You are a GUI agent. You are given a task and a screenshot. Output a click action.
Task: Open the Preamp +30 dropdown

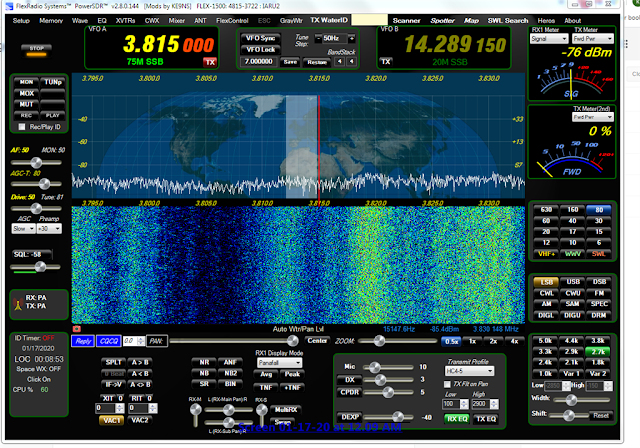point(49,228)
